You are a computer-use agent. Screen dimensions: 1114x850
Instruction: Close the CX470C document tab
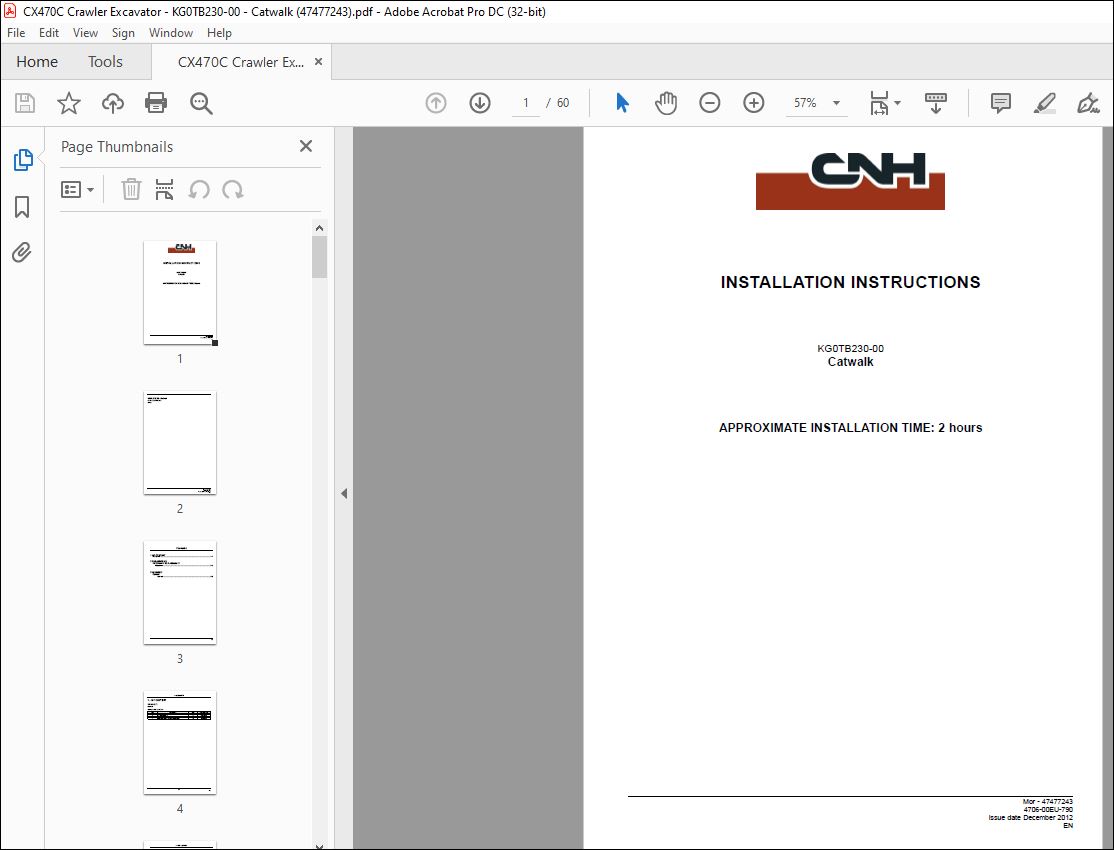click(x=318, y=62)
